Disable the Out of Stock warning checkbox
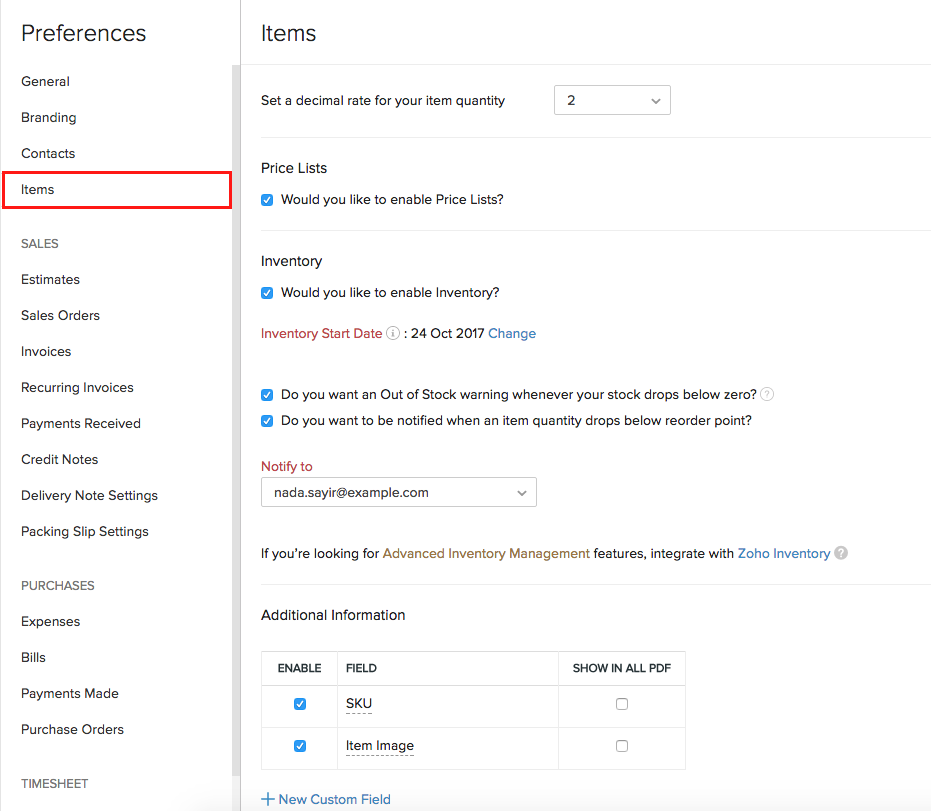 (267, 394)
